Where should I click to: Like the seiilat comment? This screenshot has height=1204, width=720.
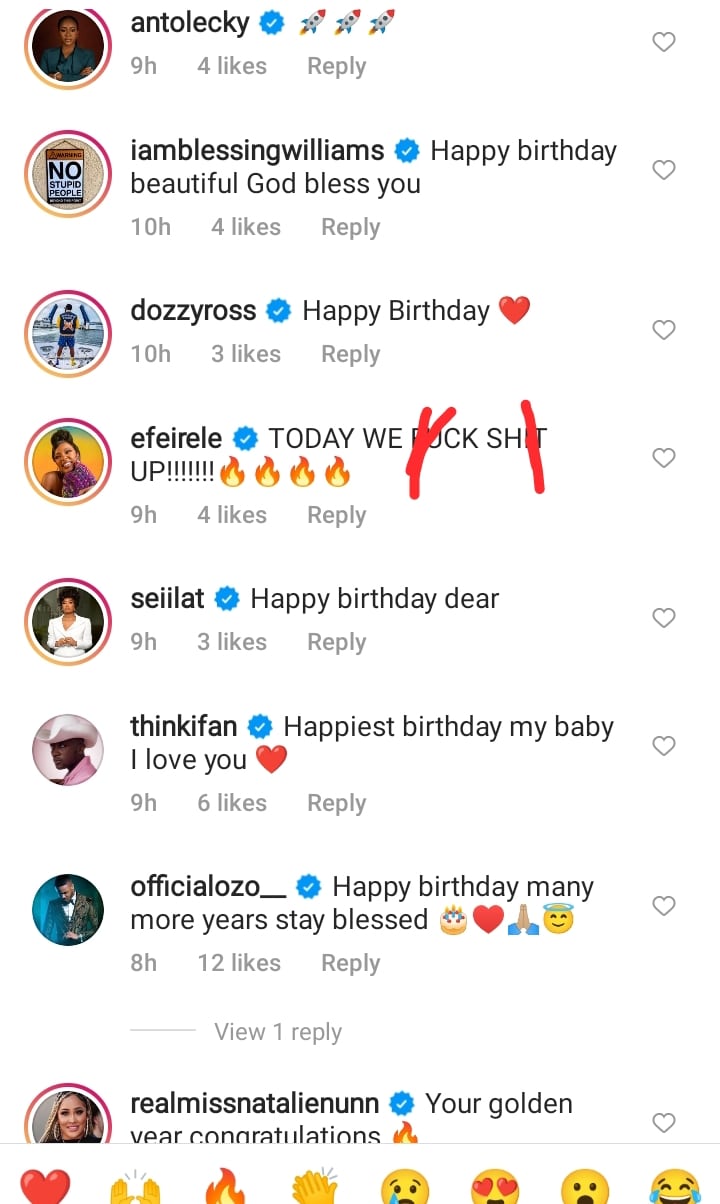pyautogui.click(x=664, y=618)
